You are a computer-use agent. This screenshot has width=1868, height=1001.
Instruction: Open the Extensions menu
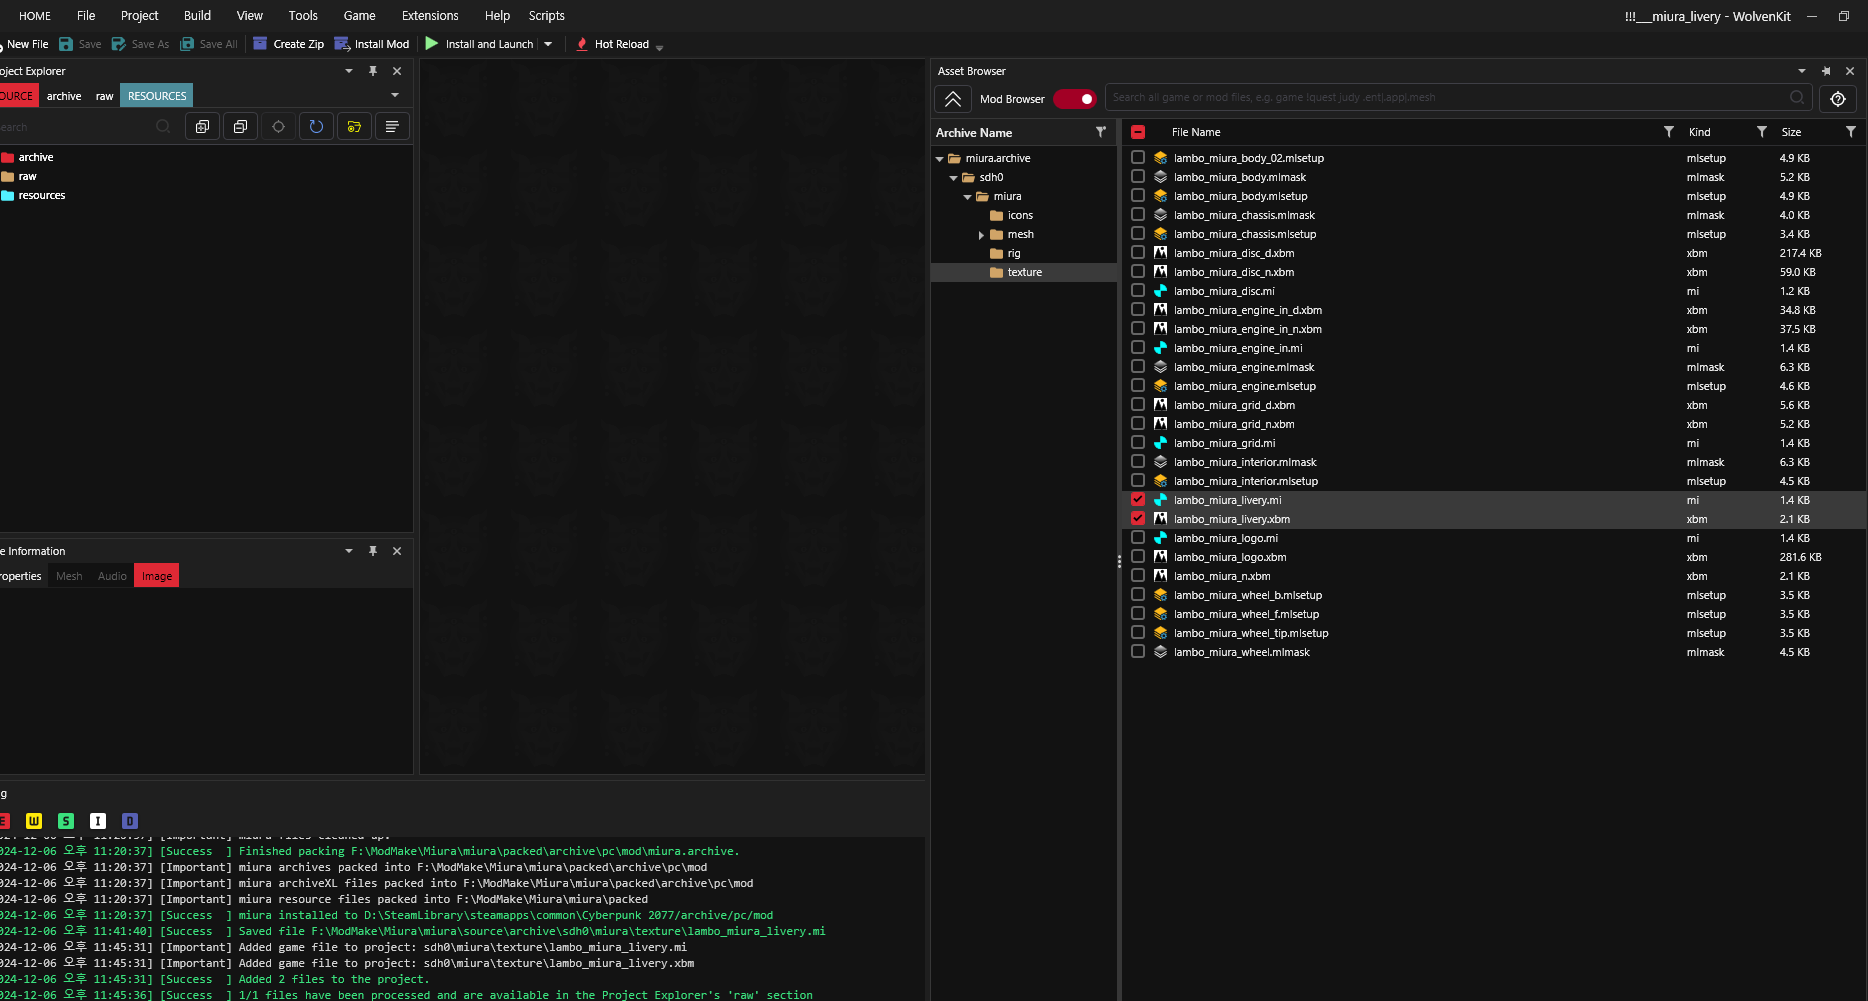[429, 16]
